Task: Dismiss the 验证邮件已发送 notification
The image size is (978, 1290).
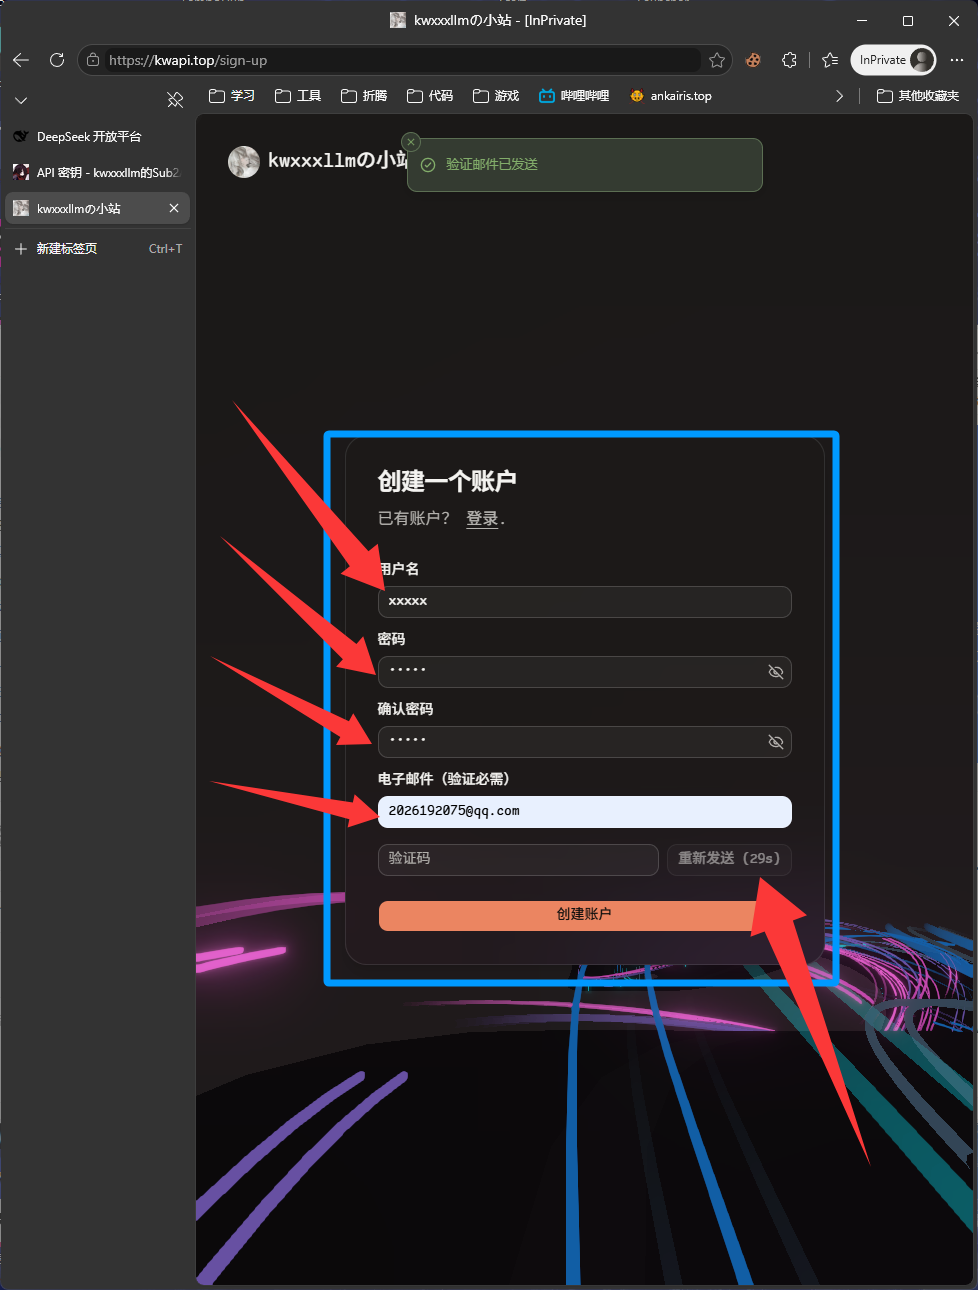Action: point(411,142)
